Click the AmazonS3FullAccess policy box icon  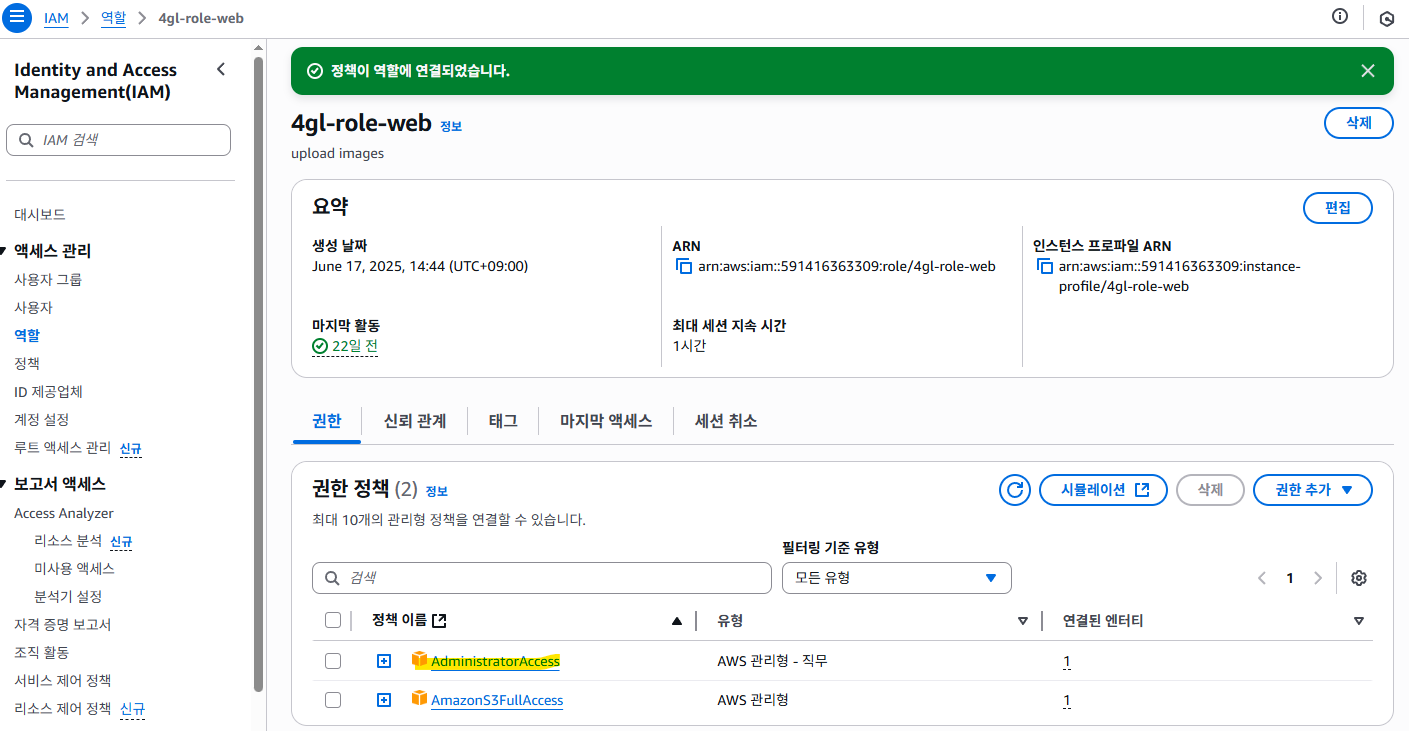click(x=420, y=699)
